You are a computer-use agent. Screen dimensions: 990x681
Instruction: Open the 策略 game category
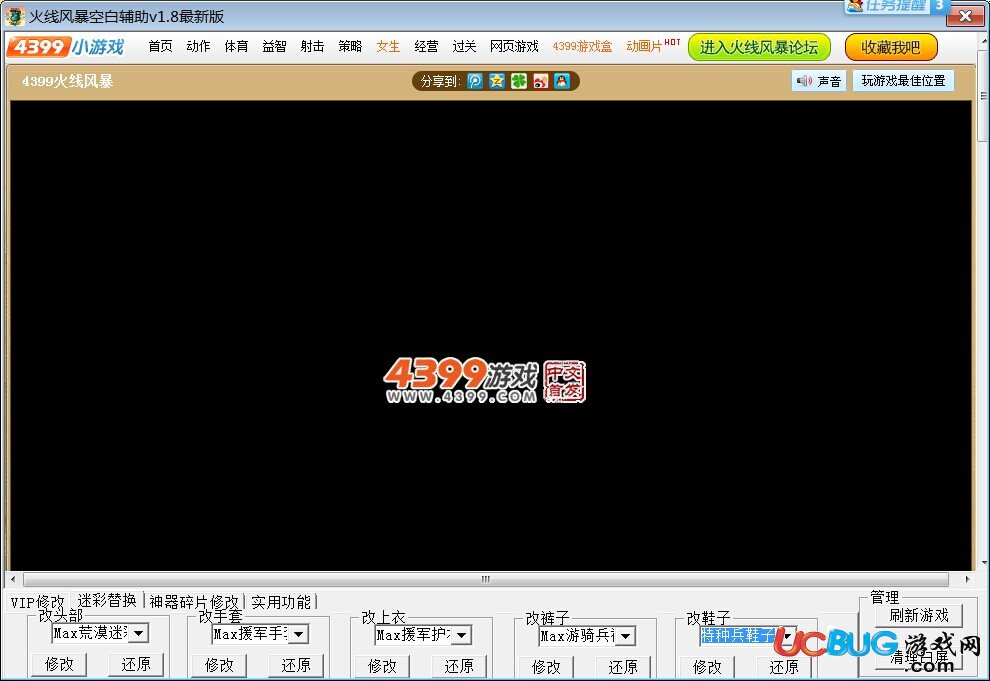[x=350, y=46]
